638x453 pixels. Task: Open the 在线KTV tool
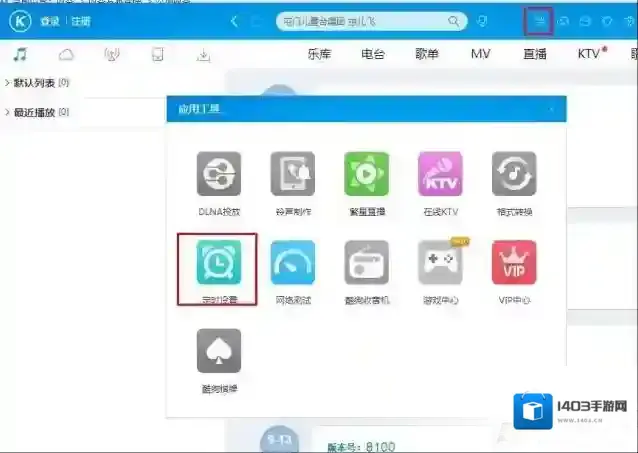(440, 174)
